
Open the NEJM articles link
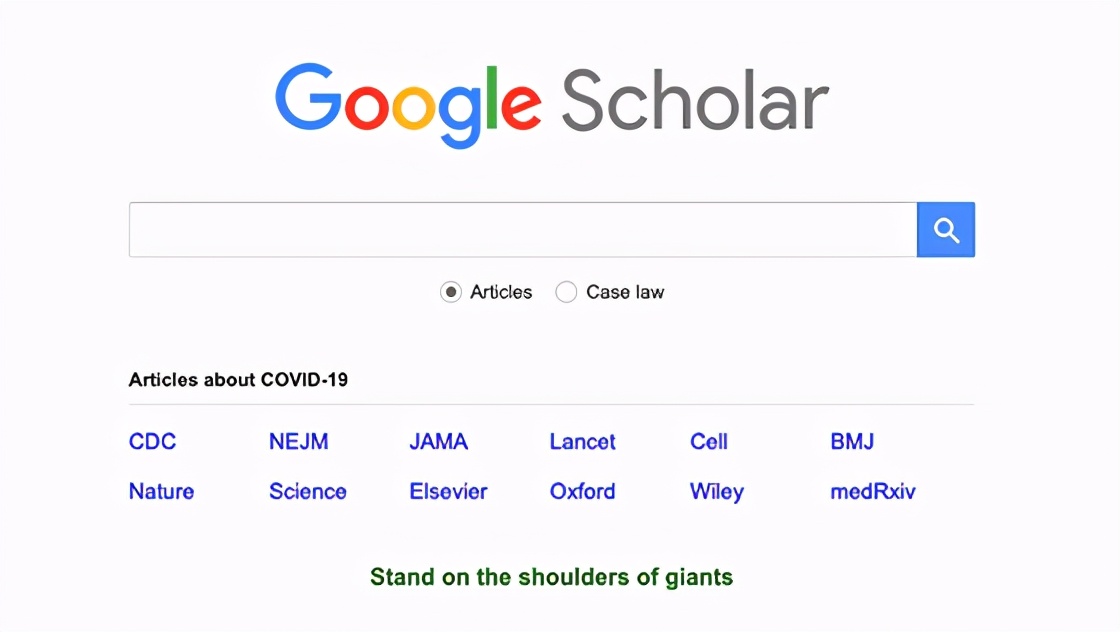tap(298, 441)
